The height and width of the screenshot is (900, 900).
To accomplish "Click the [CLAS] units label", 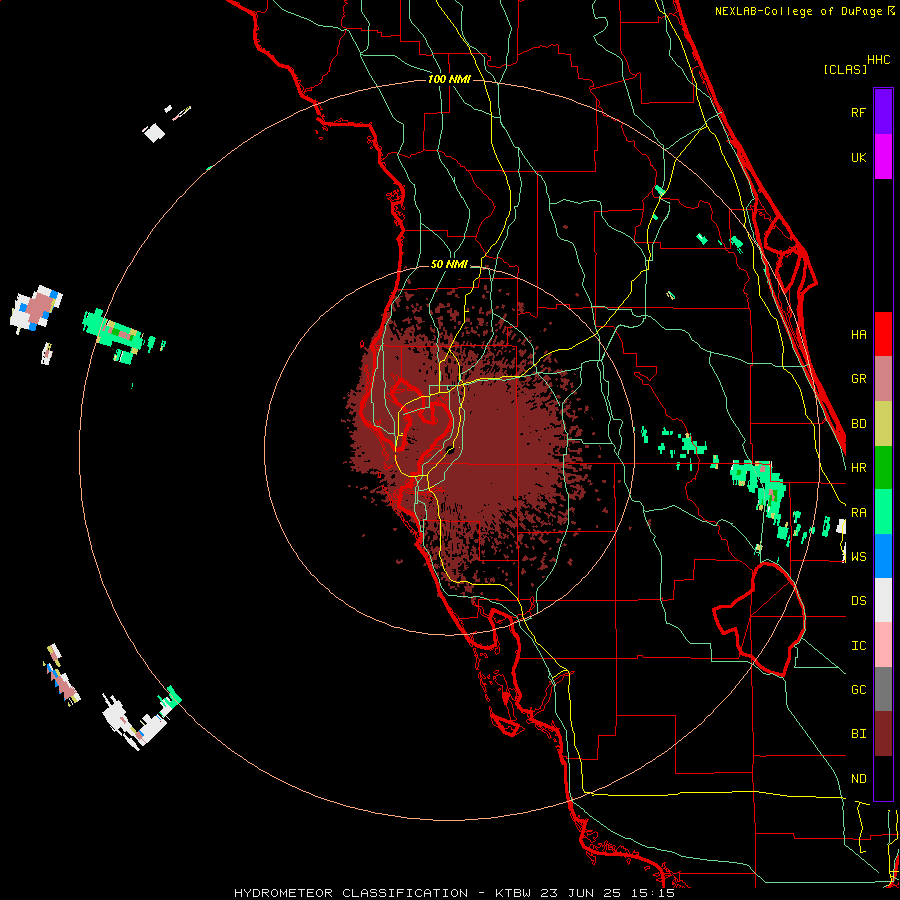I will (x=845, y=69).
